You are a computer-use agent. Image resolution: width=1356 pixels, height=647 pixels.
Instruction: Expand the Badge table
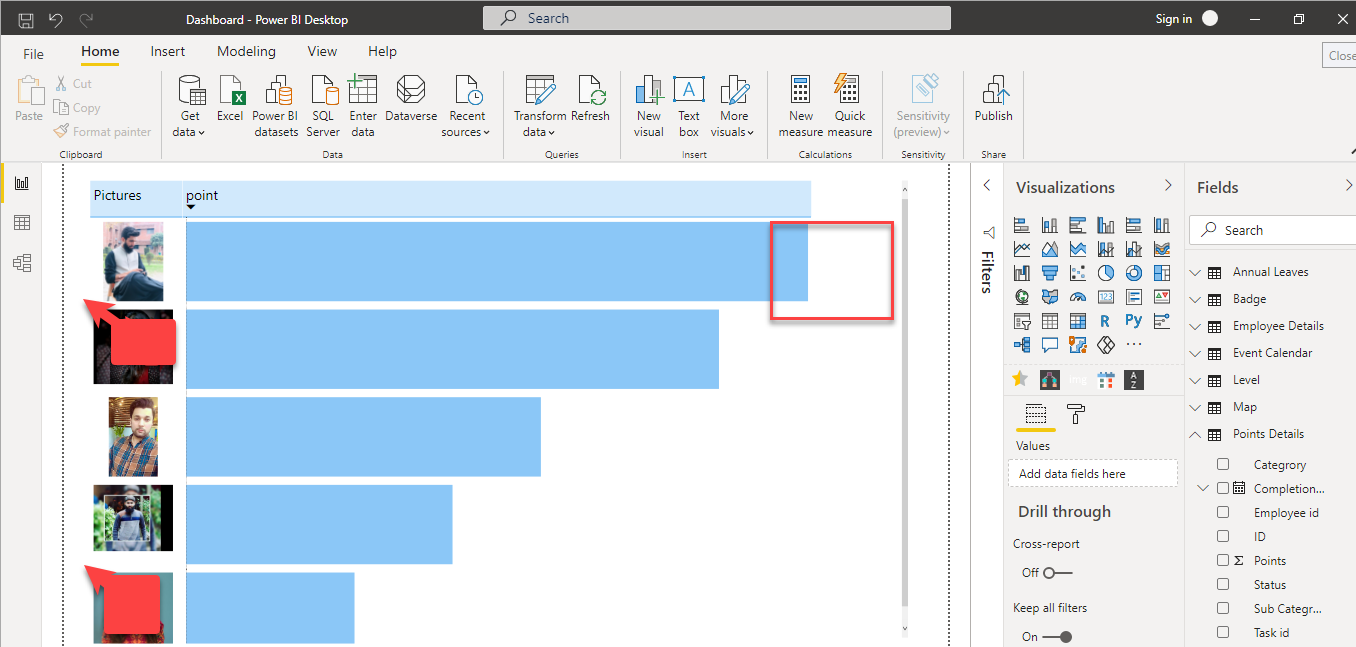tap(1194, 299)
